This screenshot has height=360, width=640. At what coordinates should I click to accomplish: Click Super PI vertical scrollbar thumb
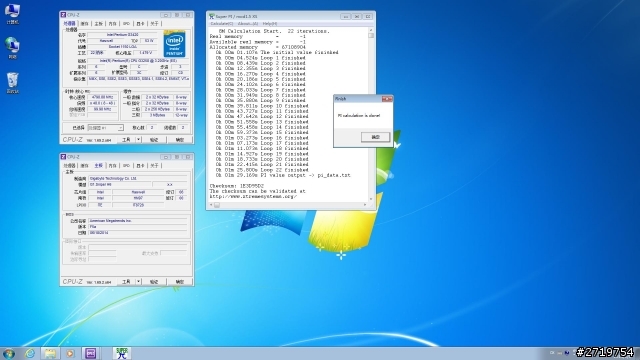point(371,36)
